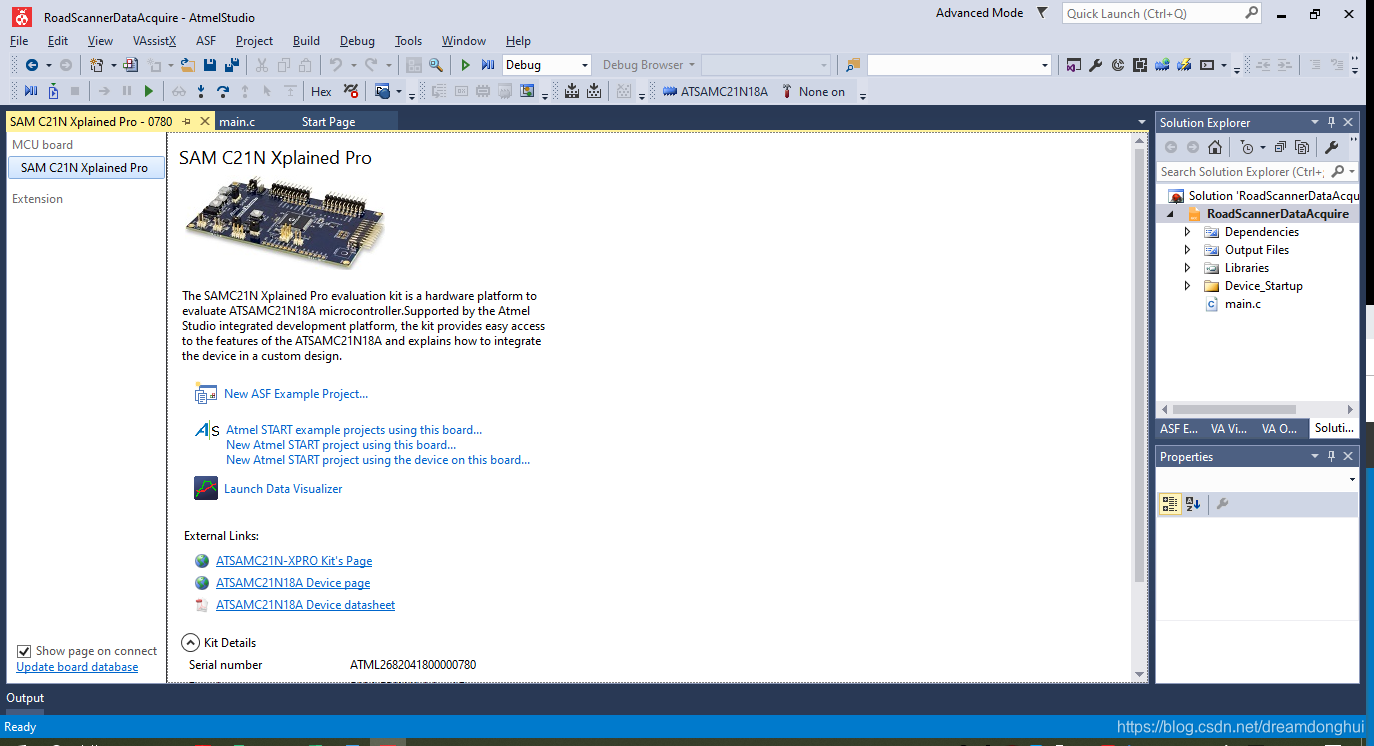Expand the Device_Startup folder node
Image resolution: width=1374 pixels, height=746 pixels.
click(1188, 286)
